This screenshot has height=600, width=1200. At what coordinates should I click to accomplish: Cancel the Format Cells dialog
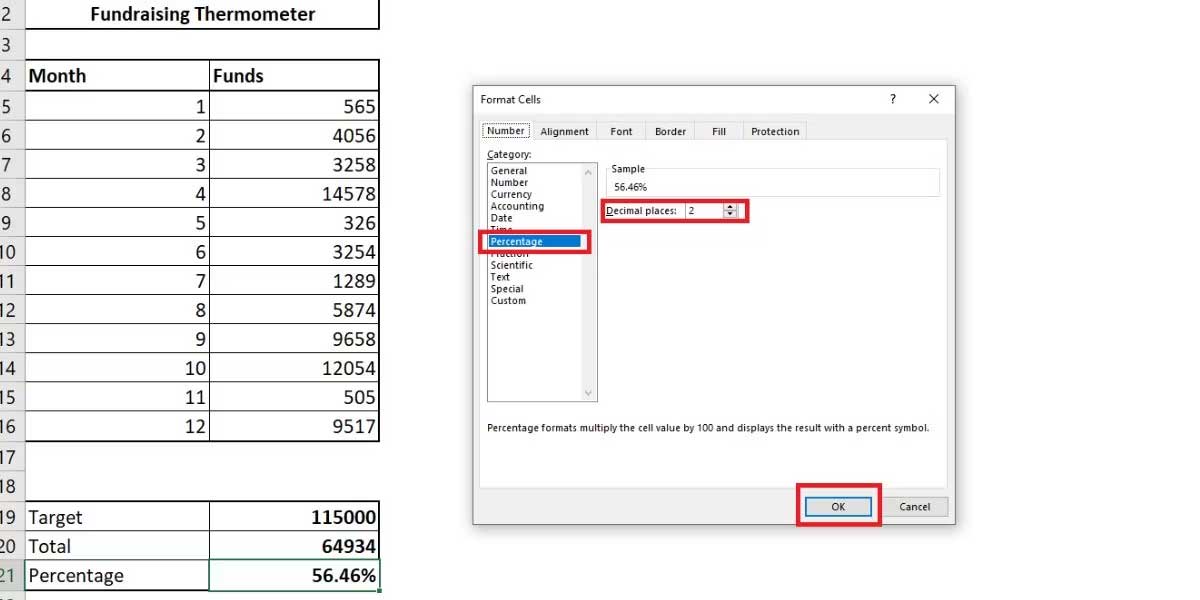pyautogui.click(x=914, y=506)
